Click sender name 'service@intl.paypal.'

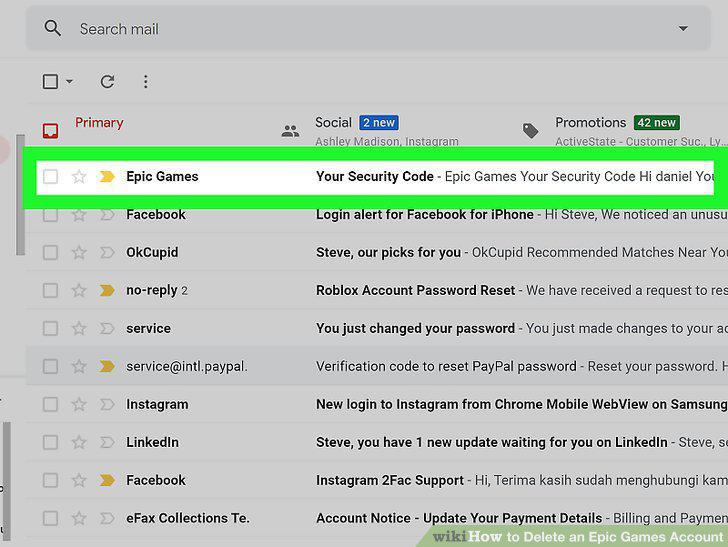pos(187,366)
